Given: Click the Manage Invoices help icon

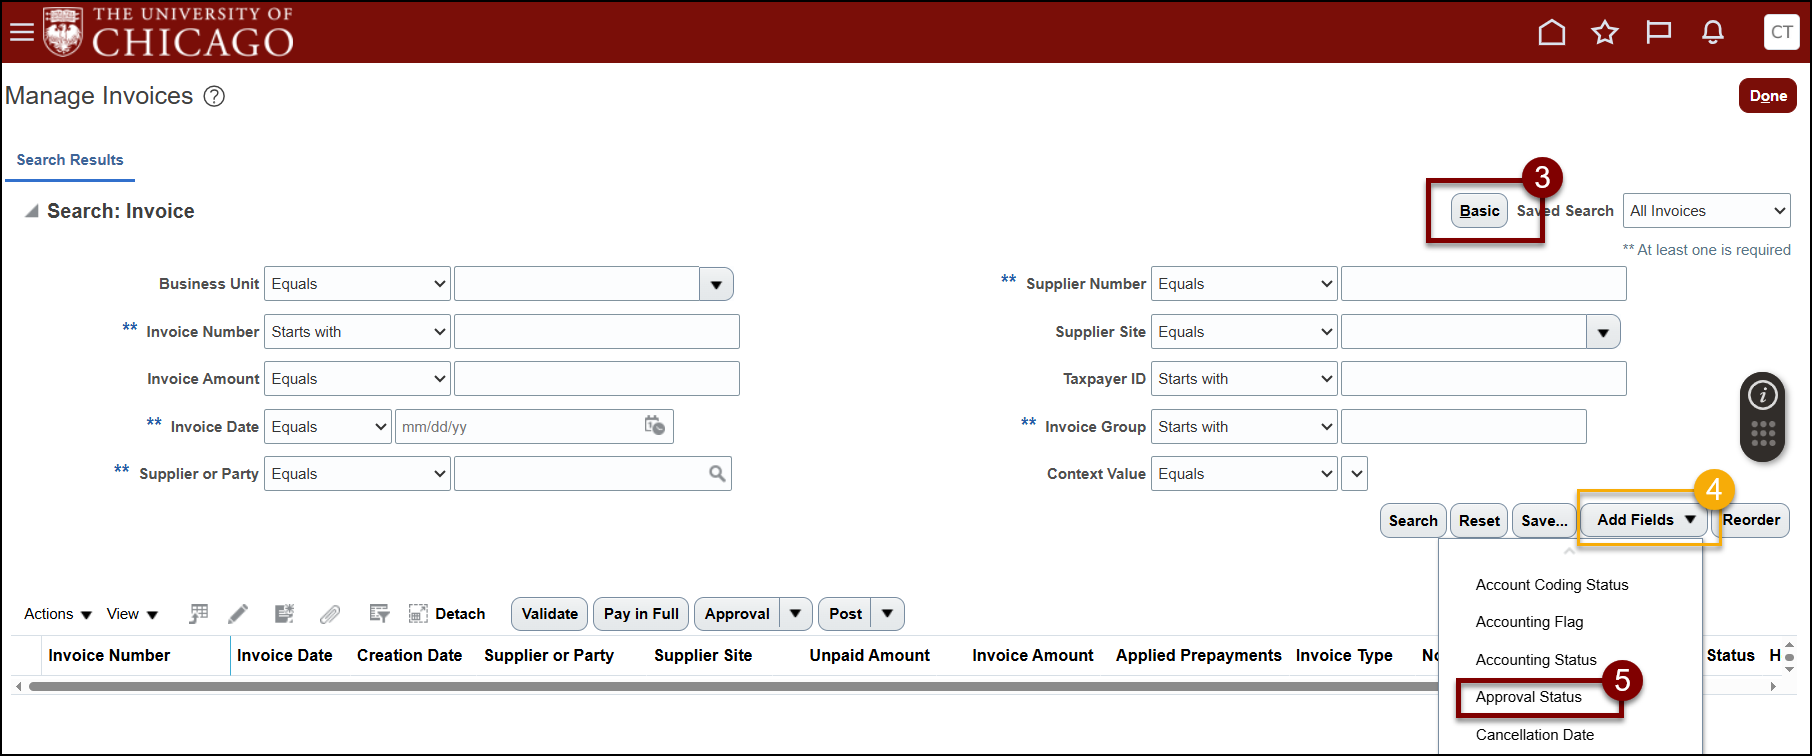Looking at the screenshot, I should pyautogui.click(x=214, y=97).
